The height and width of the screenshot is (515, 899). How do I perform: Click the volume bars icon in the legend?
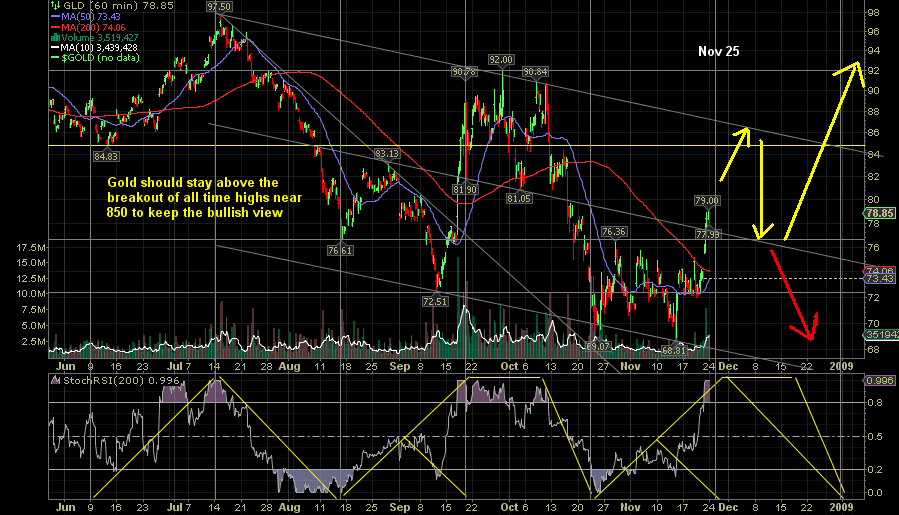55,37
